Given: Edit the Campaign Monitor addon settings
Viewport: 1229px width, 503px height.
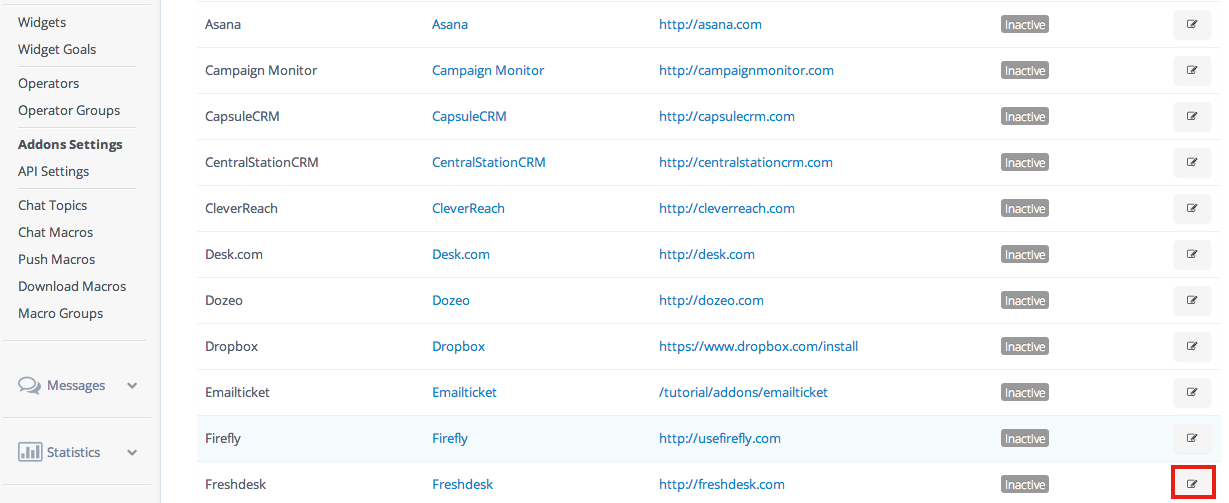Looking at the screenshot, I should tap(1192, 70).
